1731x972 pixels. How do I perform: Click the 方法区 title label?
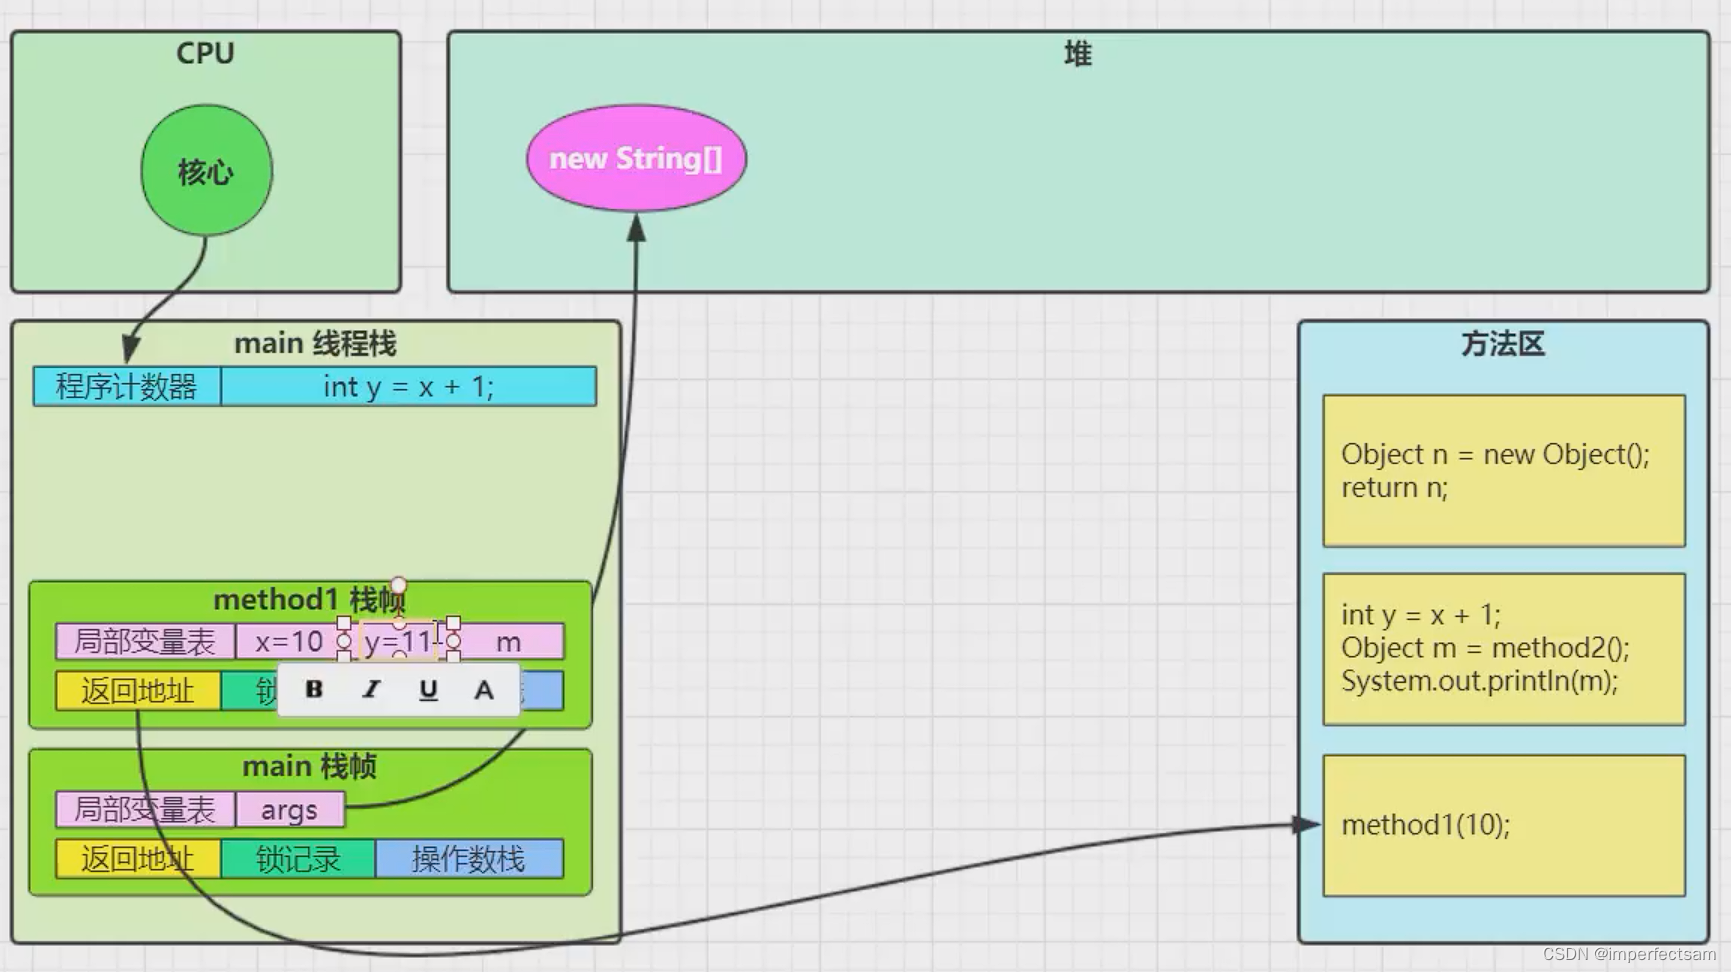click(1503, 343)
